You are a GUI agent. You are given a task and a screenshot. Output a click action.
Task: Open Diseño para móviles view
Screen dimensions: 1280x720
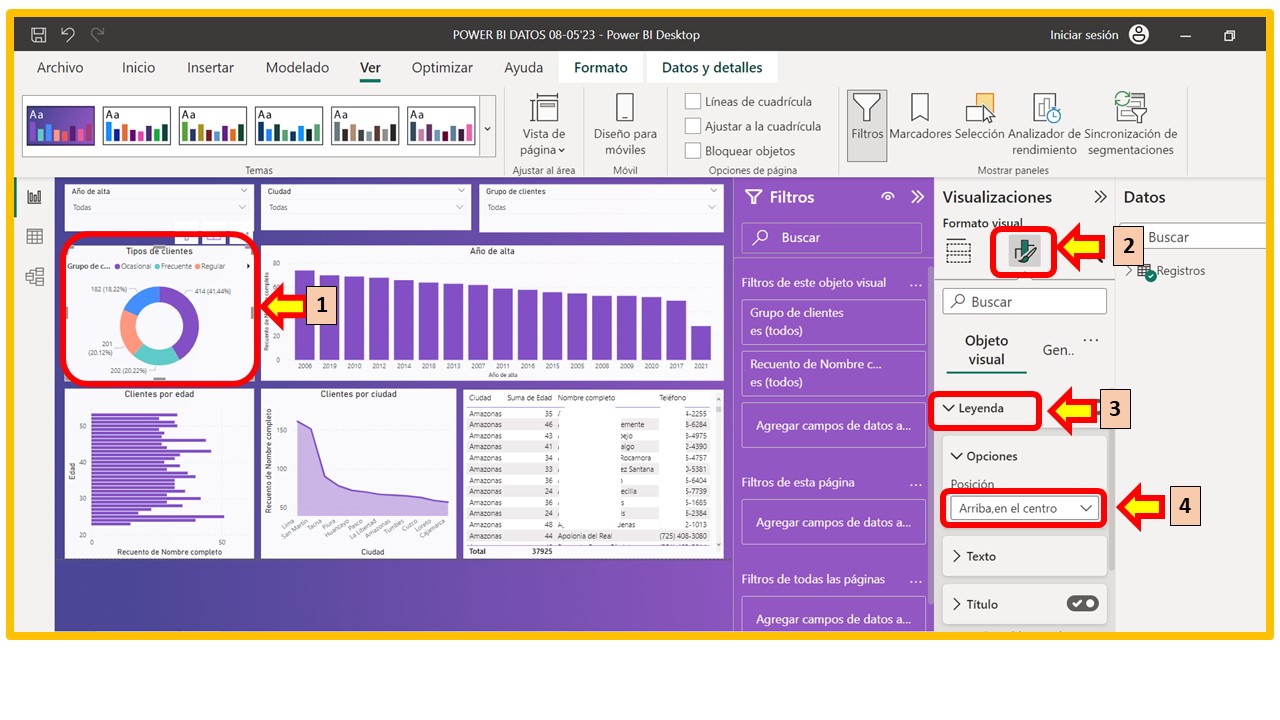[625, 125]
